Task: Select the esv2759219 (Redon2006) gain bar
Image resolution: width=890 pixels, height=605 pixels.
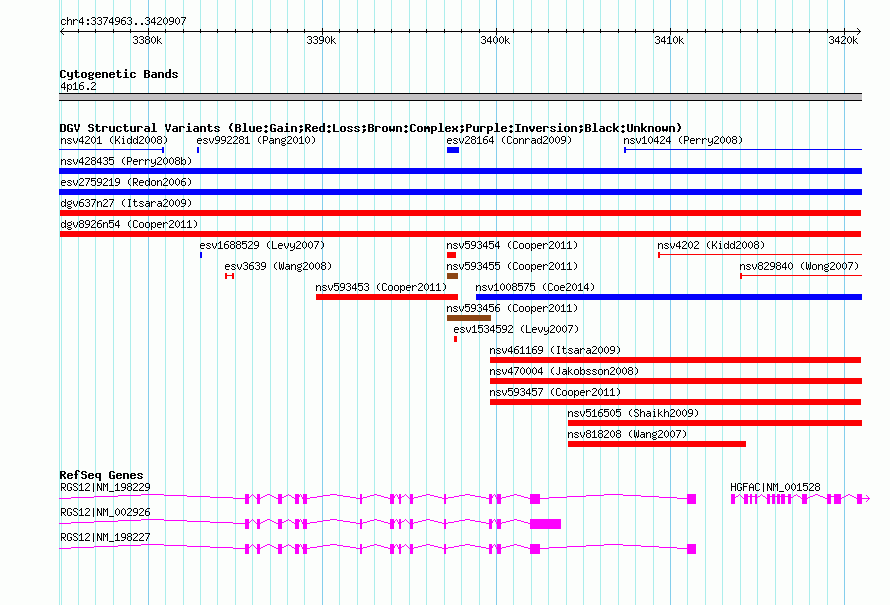Action: 460,192
